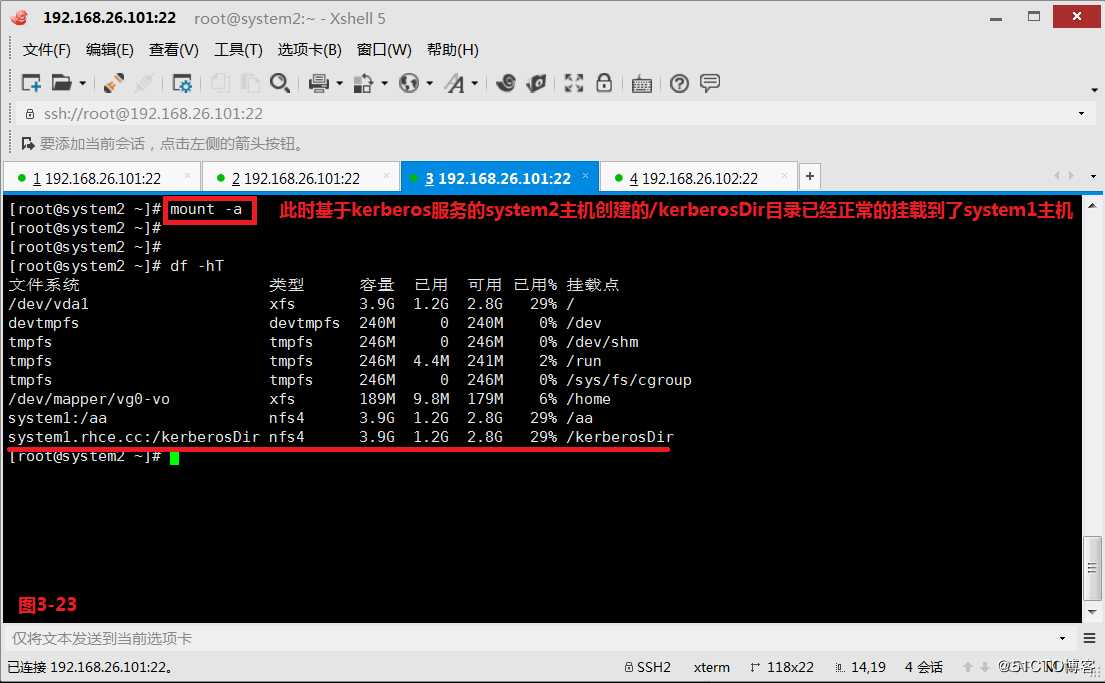Click the Print toolbar icon
The height and width of the screenshot is (683, 1105).
point(319,83)
